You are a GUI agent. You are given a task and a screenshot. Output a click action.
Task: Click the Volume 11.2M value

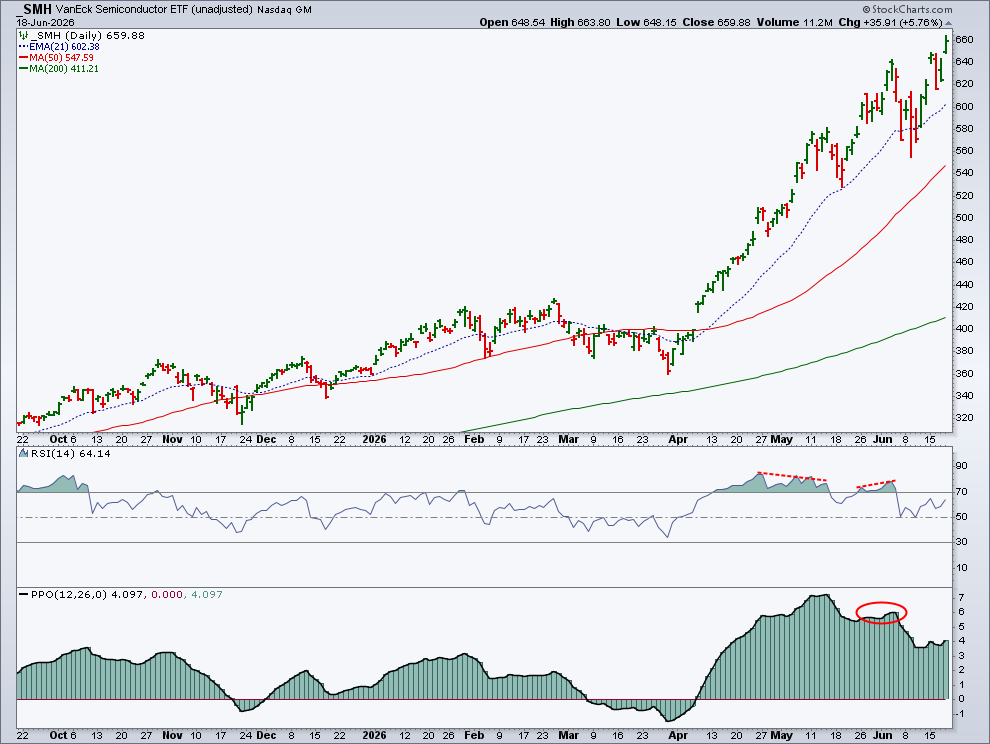point(795,22)
